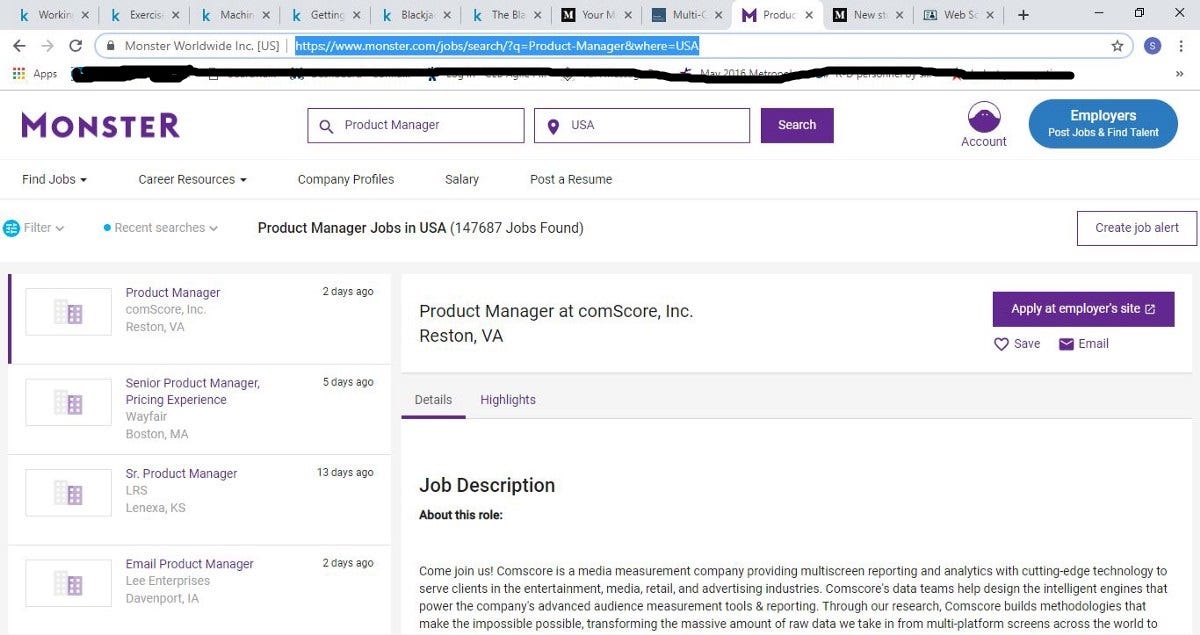The height and width of the screenshot is (635, 1200).
Task: Show more bookmarks chevron
Action: point(1180,74)
